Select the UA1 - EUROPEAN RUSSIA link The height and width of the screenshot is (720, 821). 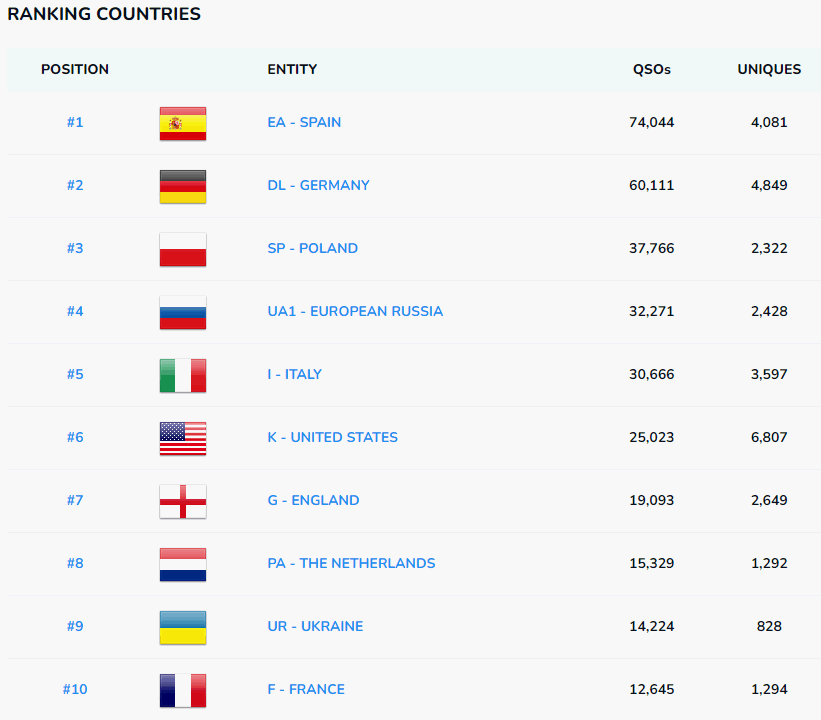click(x=355, y=311)
